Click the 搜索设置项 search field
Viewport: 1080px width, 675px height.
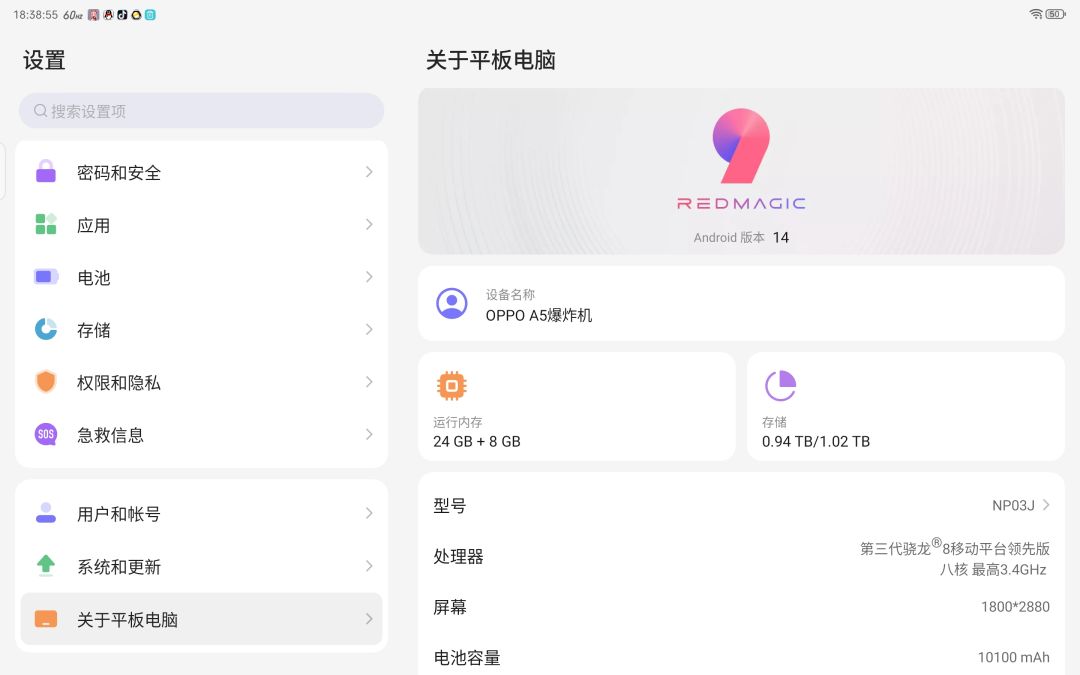point(201,110)
